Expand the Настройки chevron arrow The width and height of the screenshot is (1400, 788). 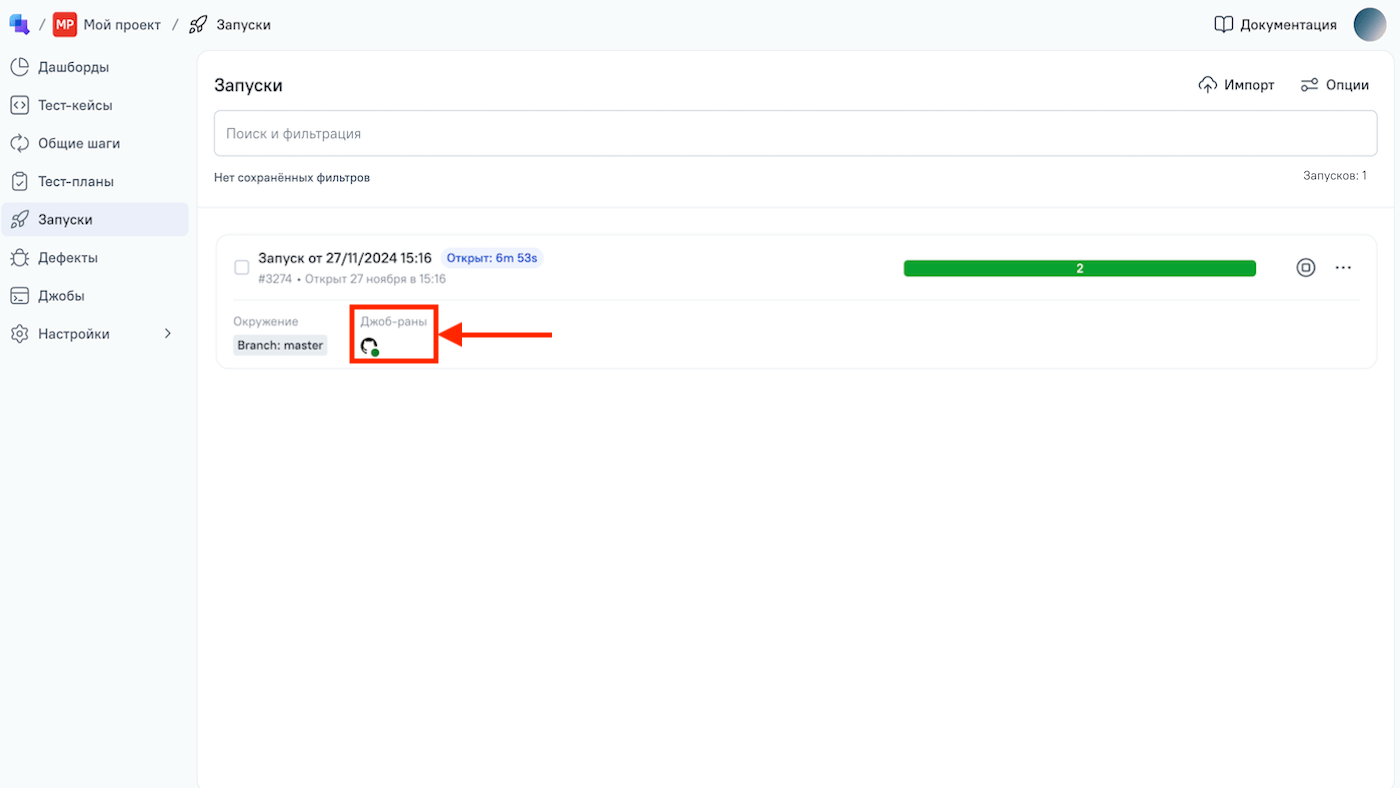167,334
